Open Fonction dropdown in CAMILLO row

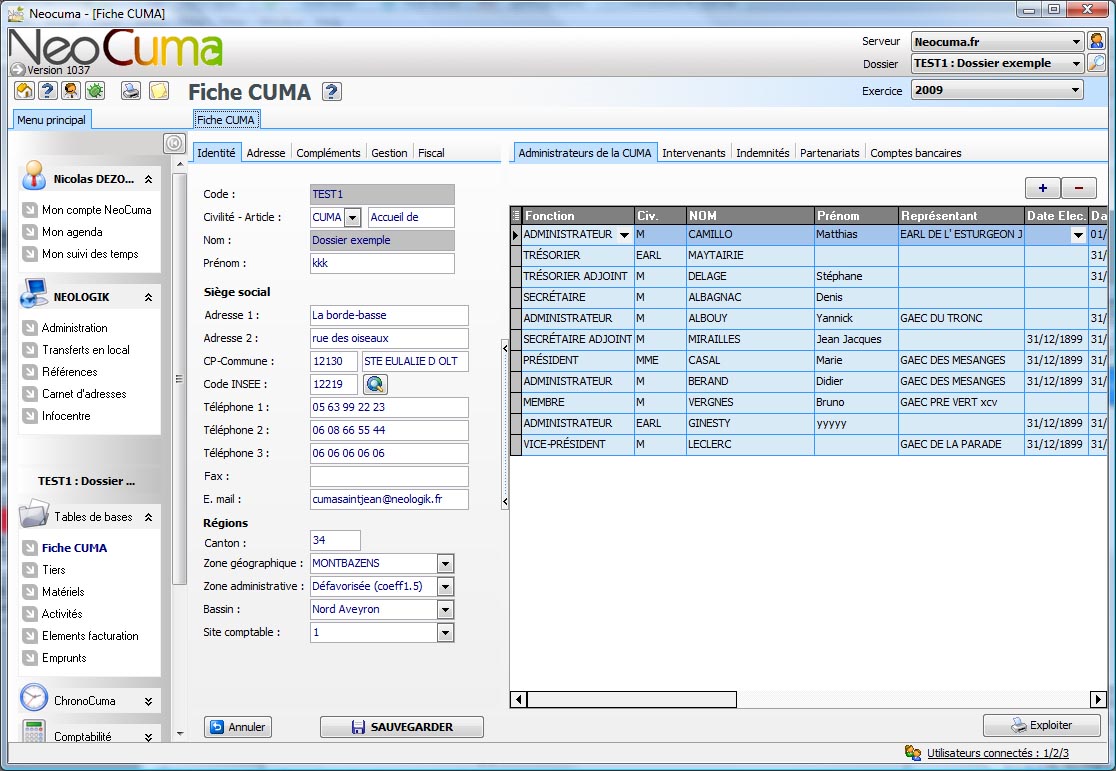click(x=624, y=235)
